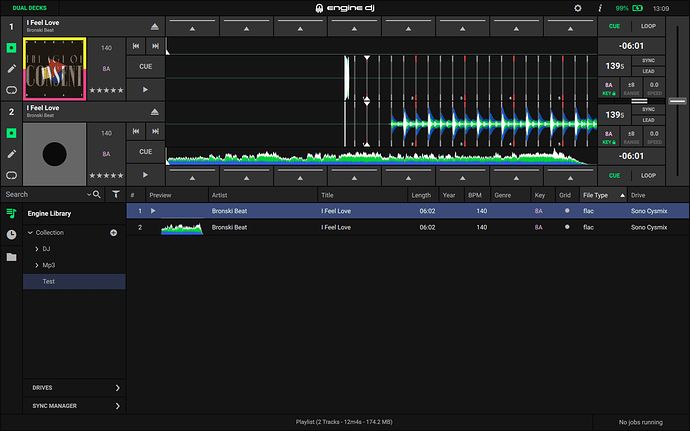Click the Age of Consent album art
Image resolution: width=690 pixels, height=431 pixels.
[x=55, y=69]
